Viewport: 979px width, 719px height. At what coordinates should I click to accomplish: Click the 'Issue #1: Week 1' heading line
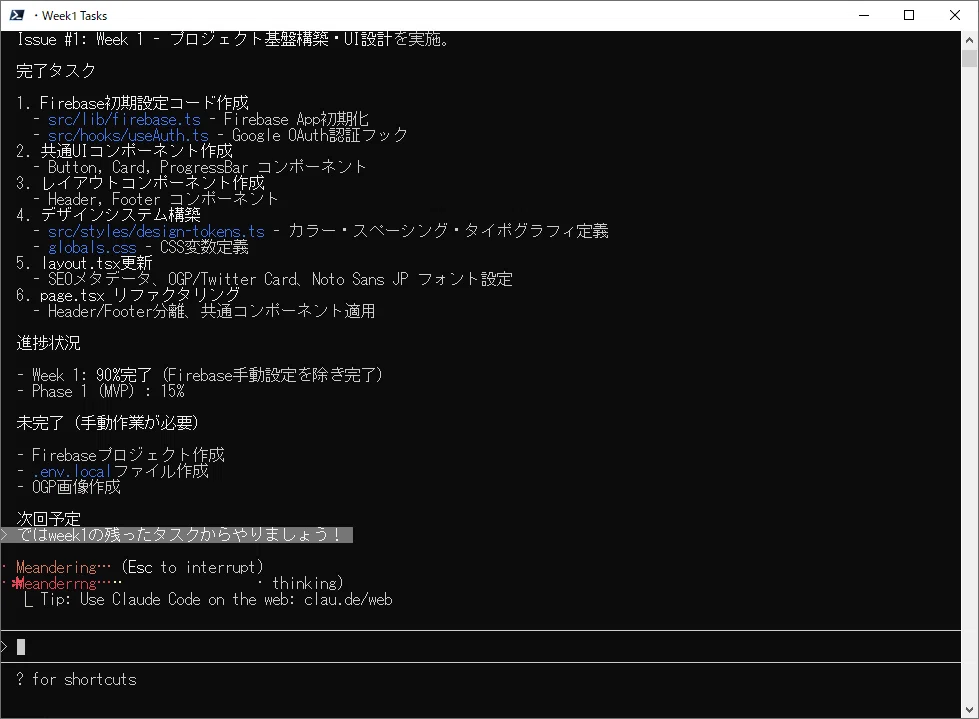(232, 39)
